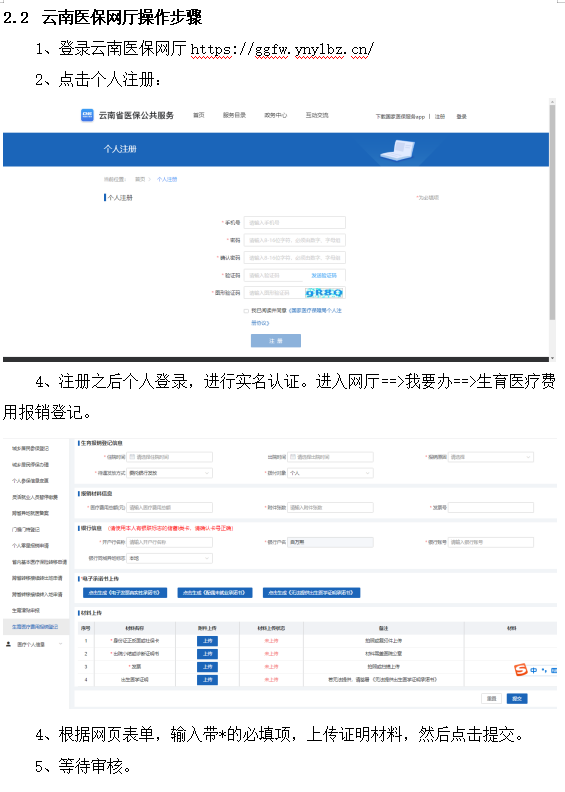The image size is (565, 792).
Task: Select 互动交流 in the top navigation
Action: (317, 115)
